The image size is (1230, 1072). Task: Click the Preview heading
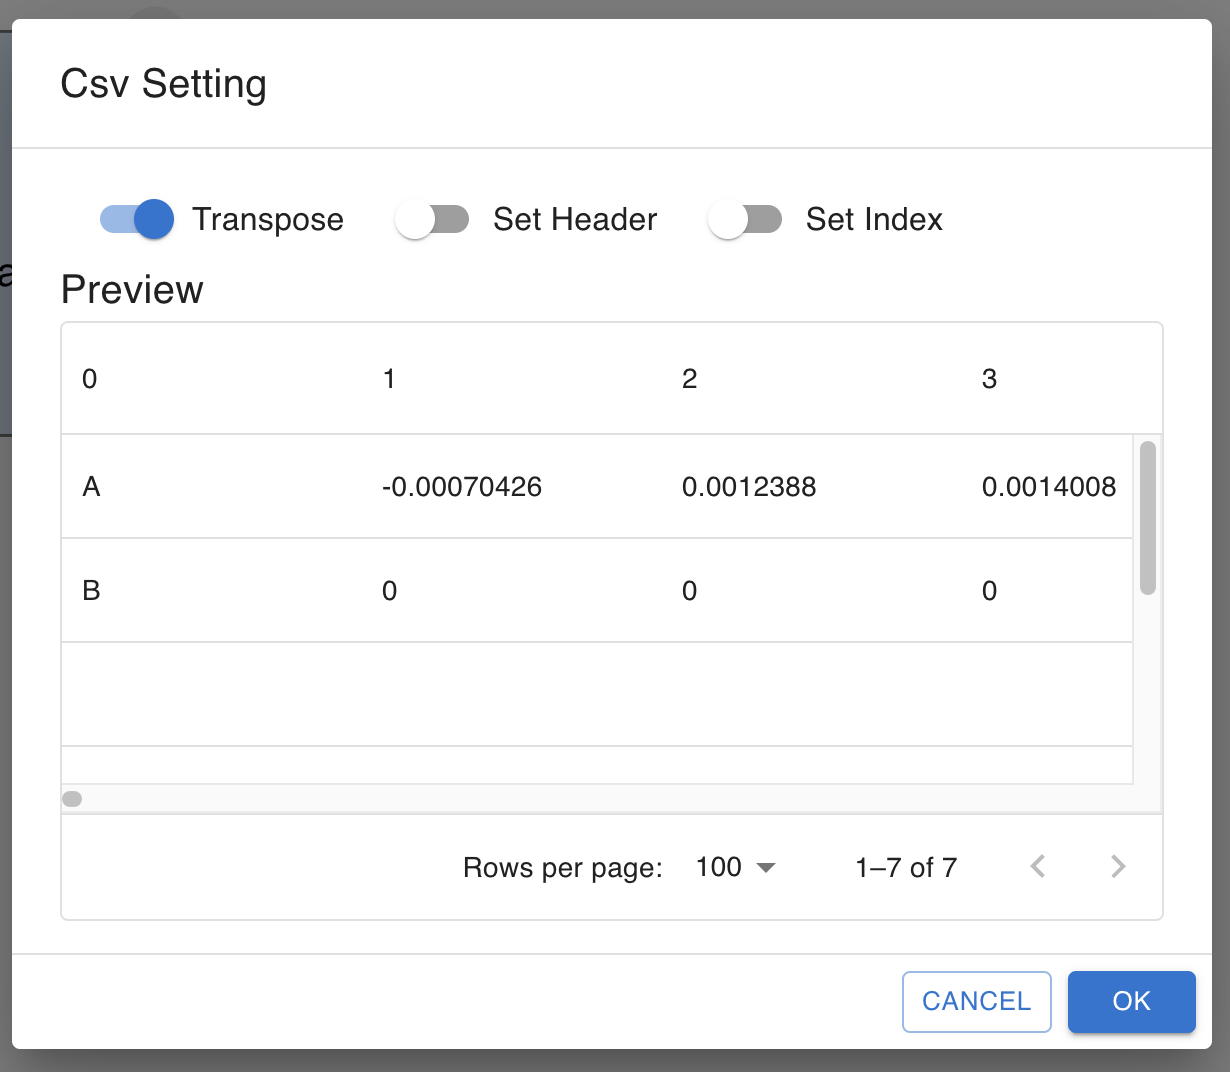132,290
